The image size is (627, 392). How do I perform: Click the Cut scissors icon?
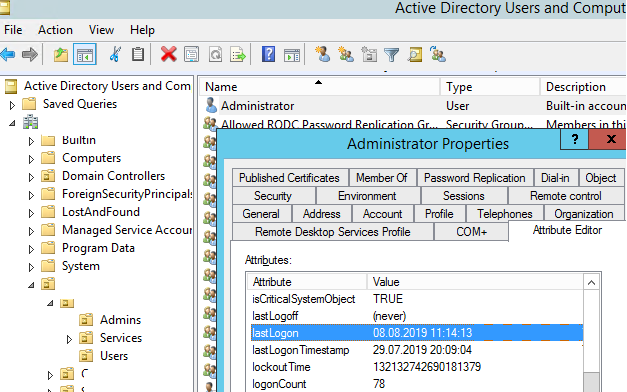(115, 54)
